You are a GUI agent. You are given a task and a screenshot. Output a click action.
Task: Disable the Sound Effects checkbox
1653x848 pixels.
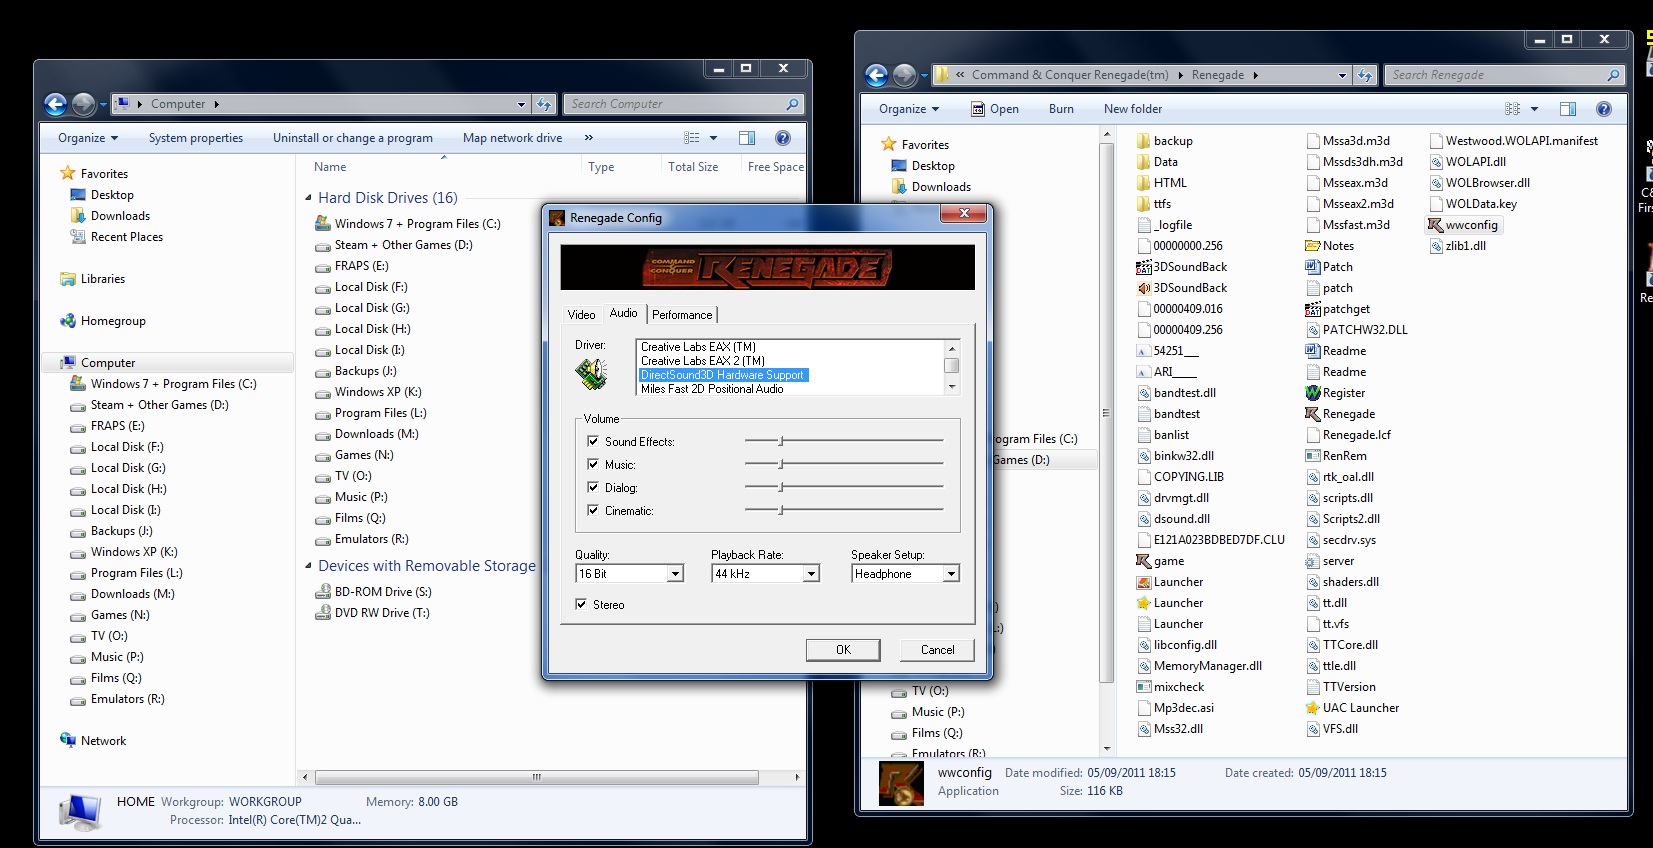(593, 441)
